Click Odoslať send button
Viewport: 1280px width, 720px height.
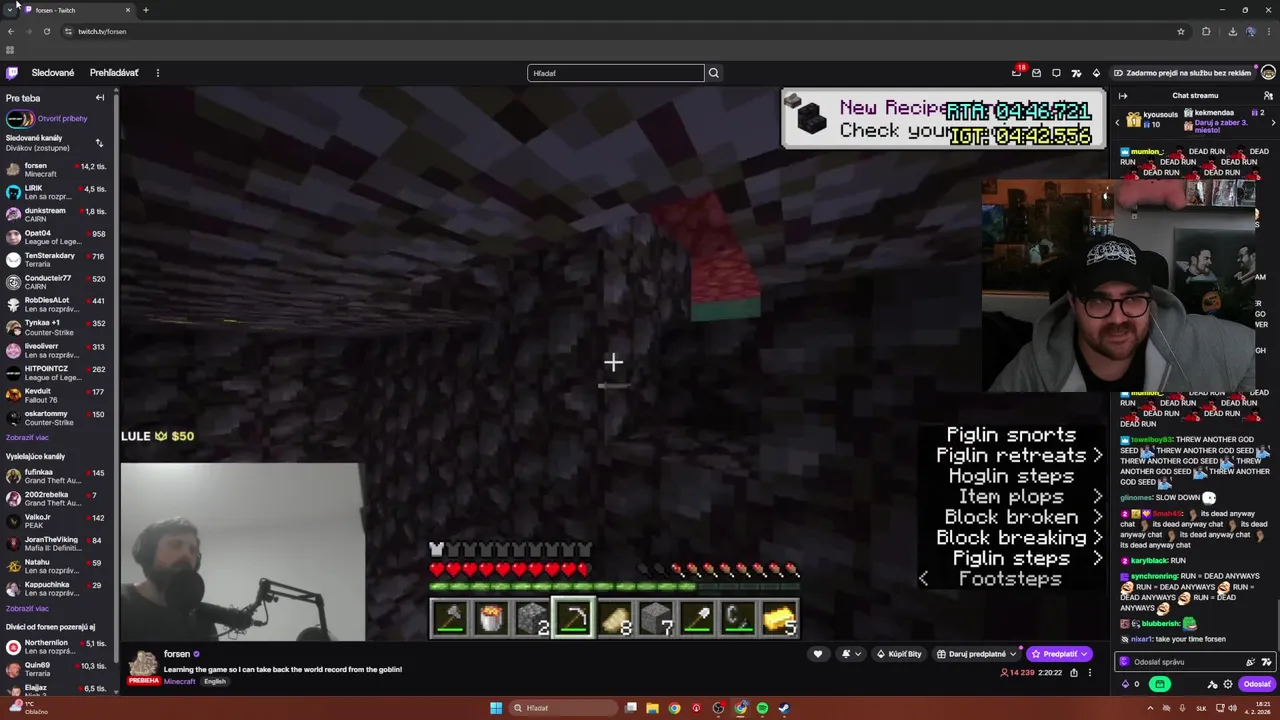[1257, 685]
